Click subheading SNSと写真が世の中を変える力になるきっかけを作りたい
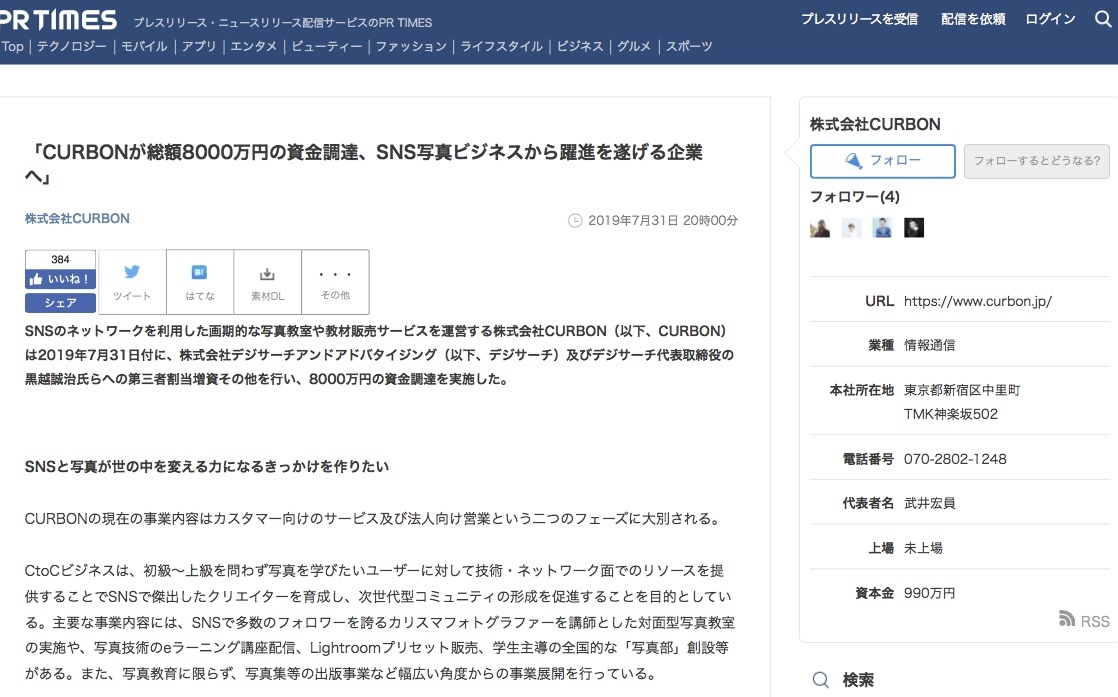The height and width of the screenshot is (697, 1118). tap(207, 467)
